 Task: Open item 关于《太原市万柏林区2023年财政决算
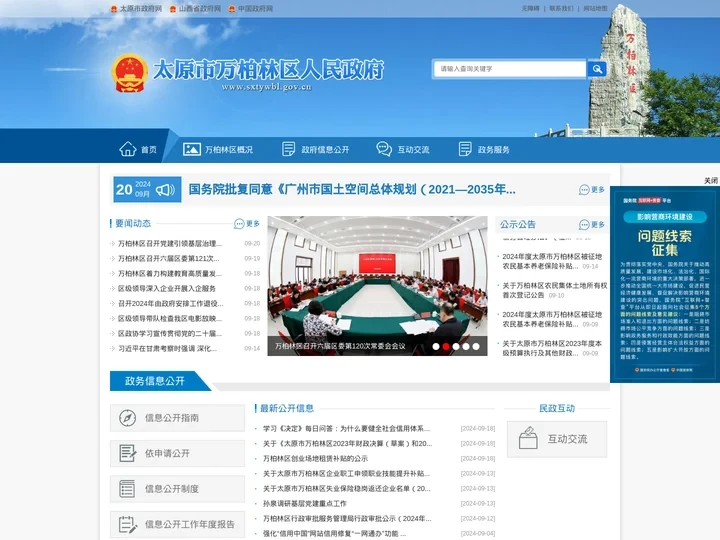(x=348, y=444)
